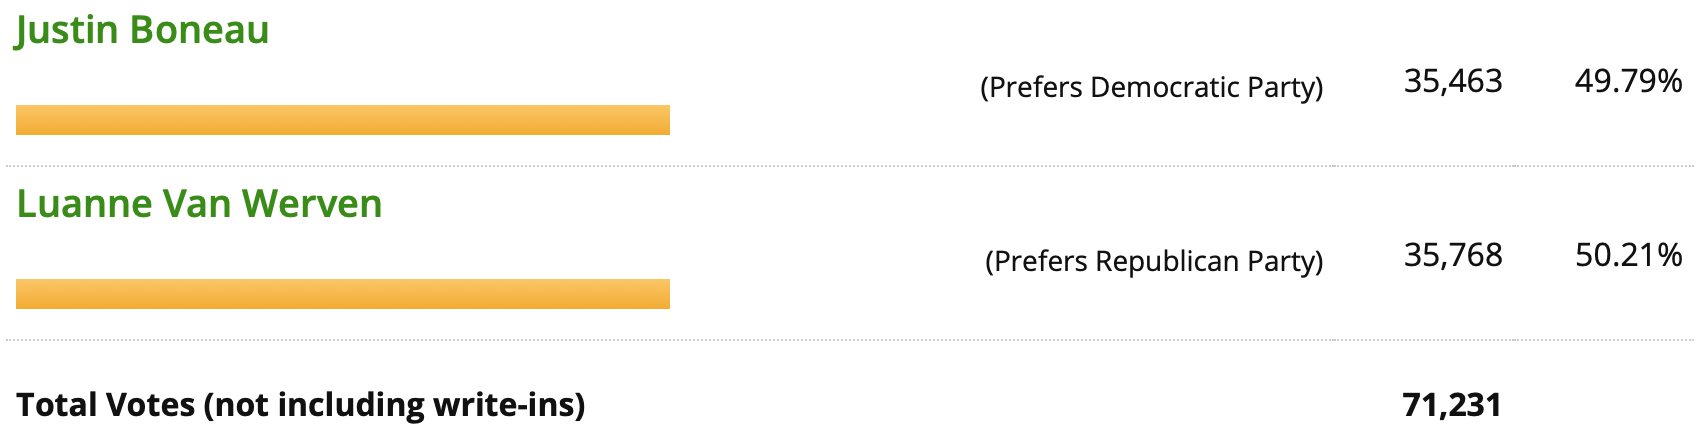
Task: Click Justin Boneau's orange vote bar
Action: click(x=343, y=120)
